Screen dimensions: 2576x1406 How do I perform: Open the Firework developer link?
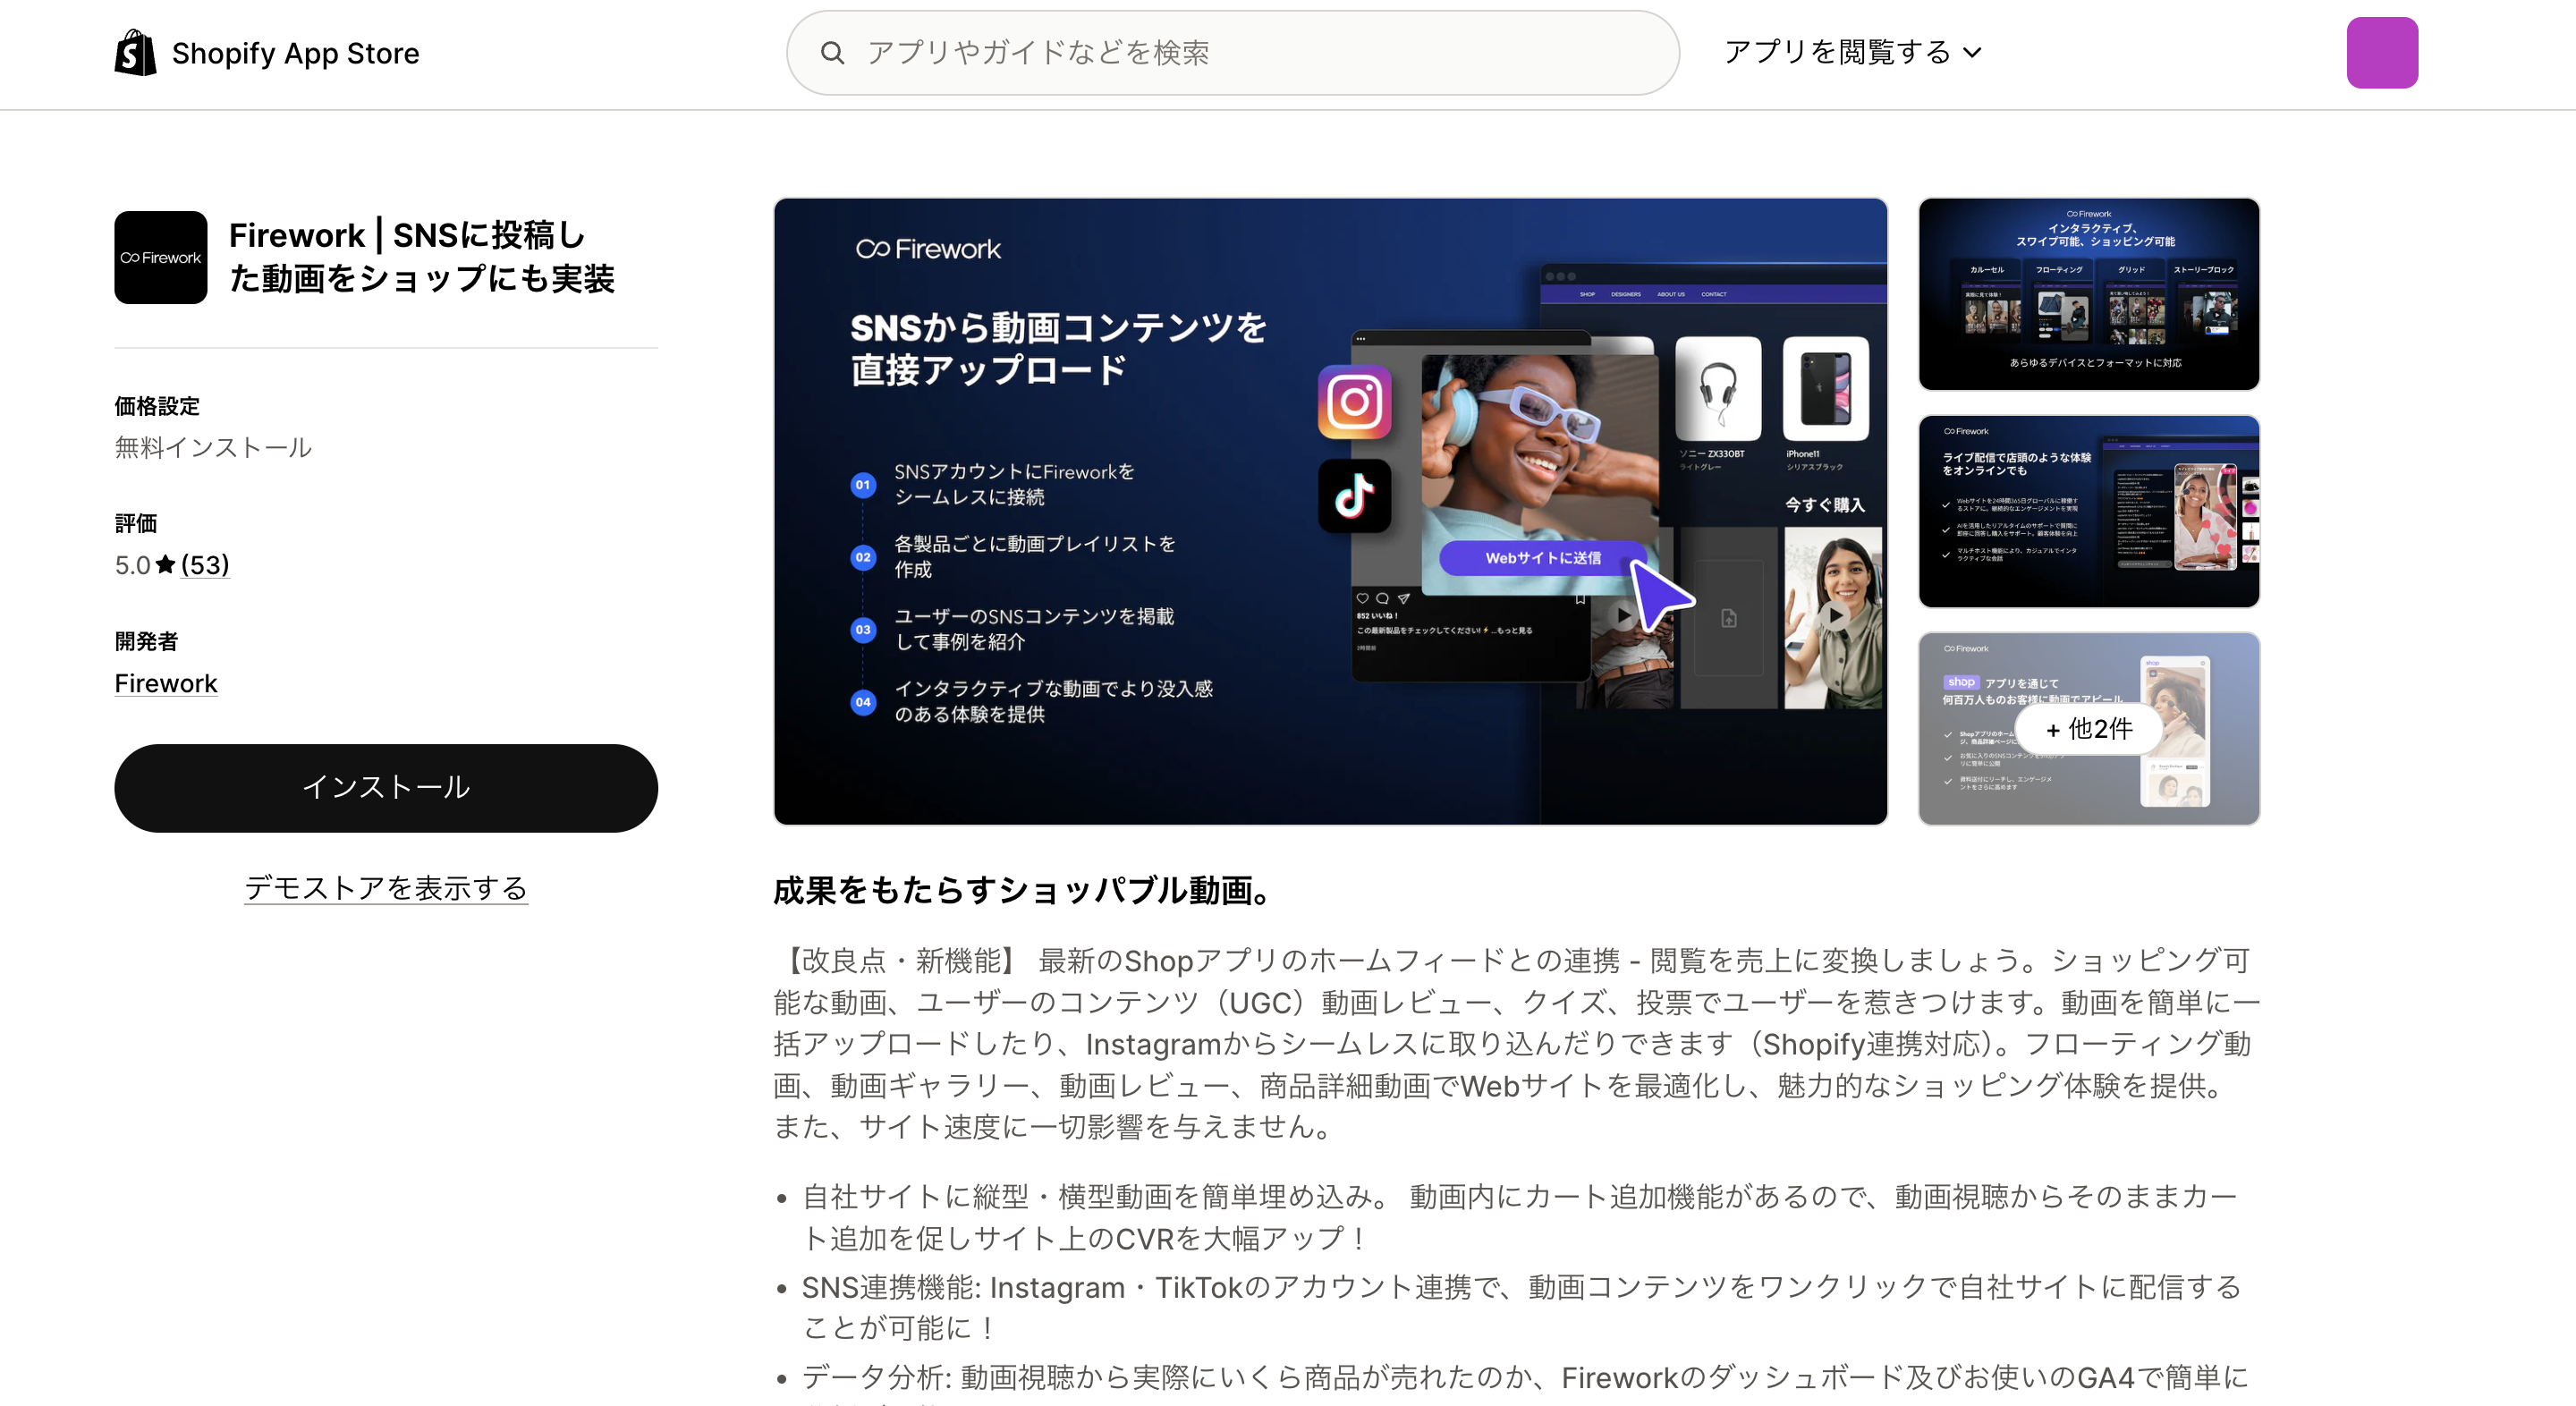click(166, 683)
